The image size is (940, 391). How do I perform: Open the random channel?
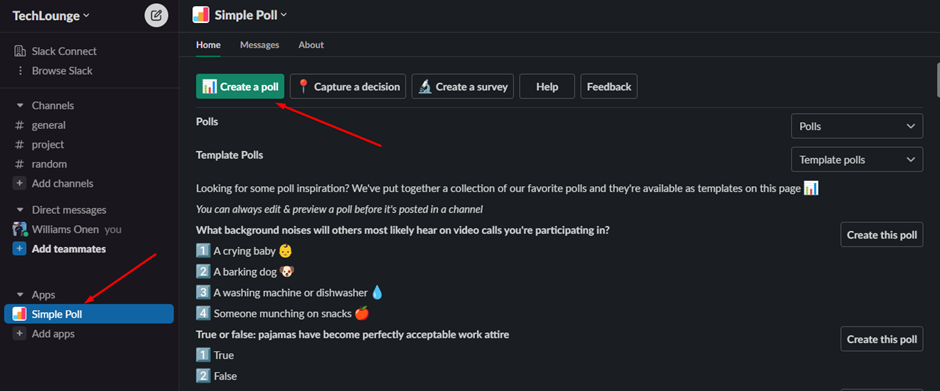49,164
